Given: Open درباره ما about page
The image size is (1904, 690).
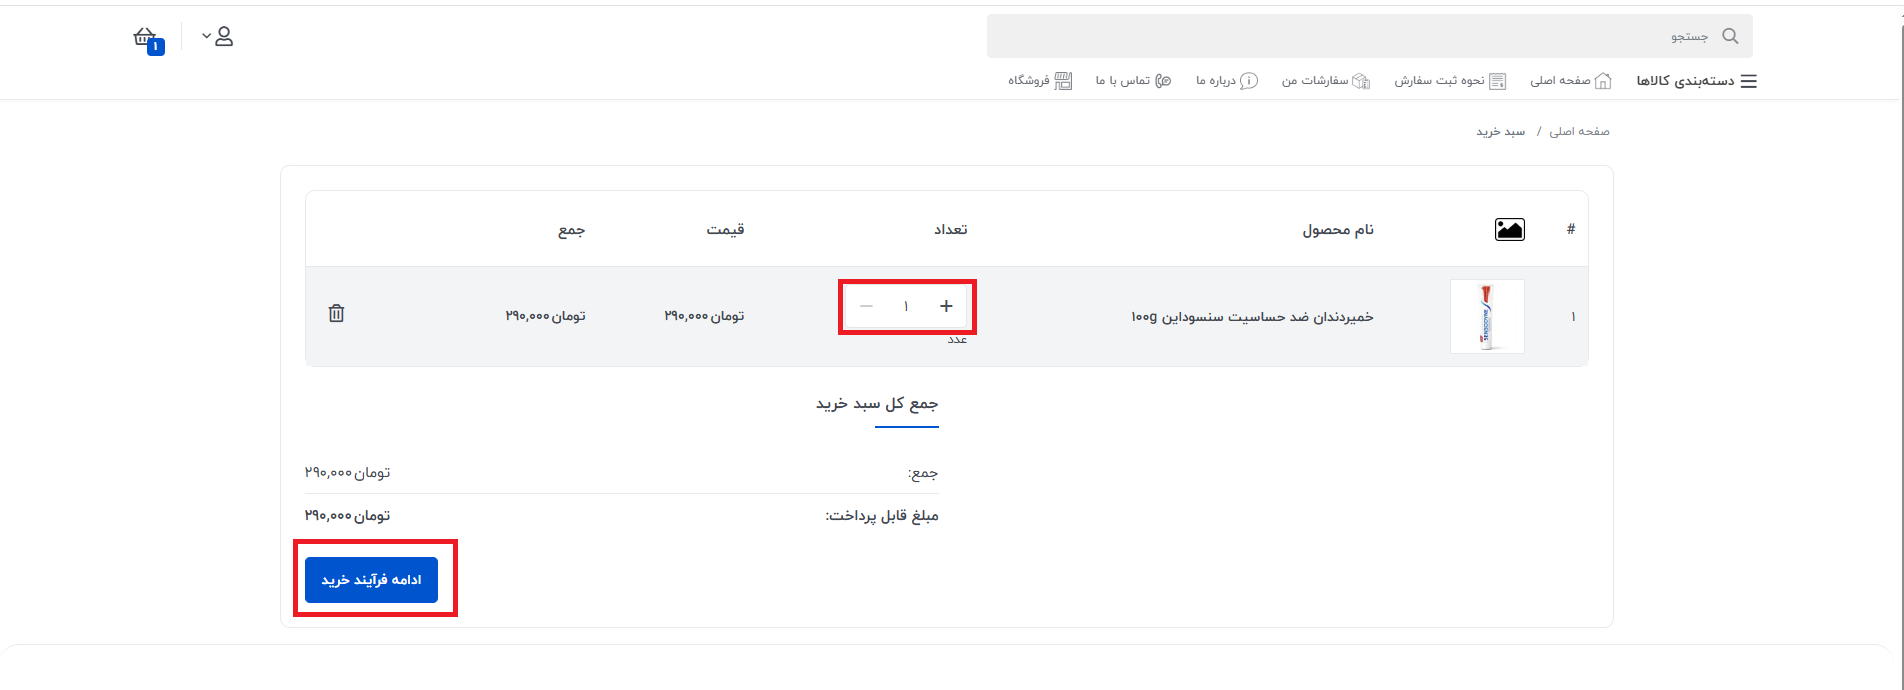Looking at the screenshot, I should point(1226,81).
